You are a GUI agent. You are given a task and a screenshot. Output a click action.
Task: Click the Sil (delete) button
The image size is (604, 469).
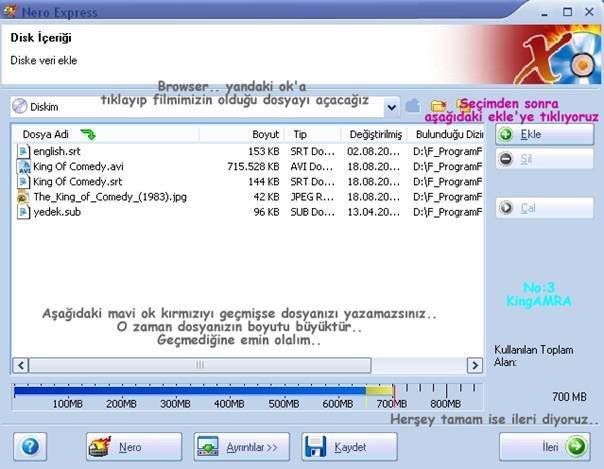(x=544, y=159)
